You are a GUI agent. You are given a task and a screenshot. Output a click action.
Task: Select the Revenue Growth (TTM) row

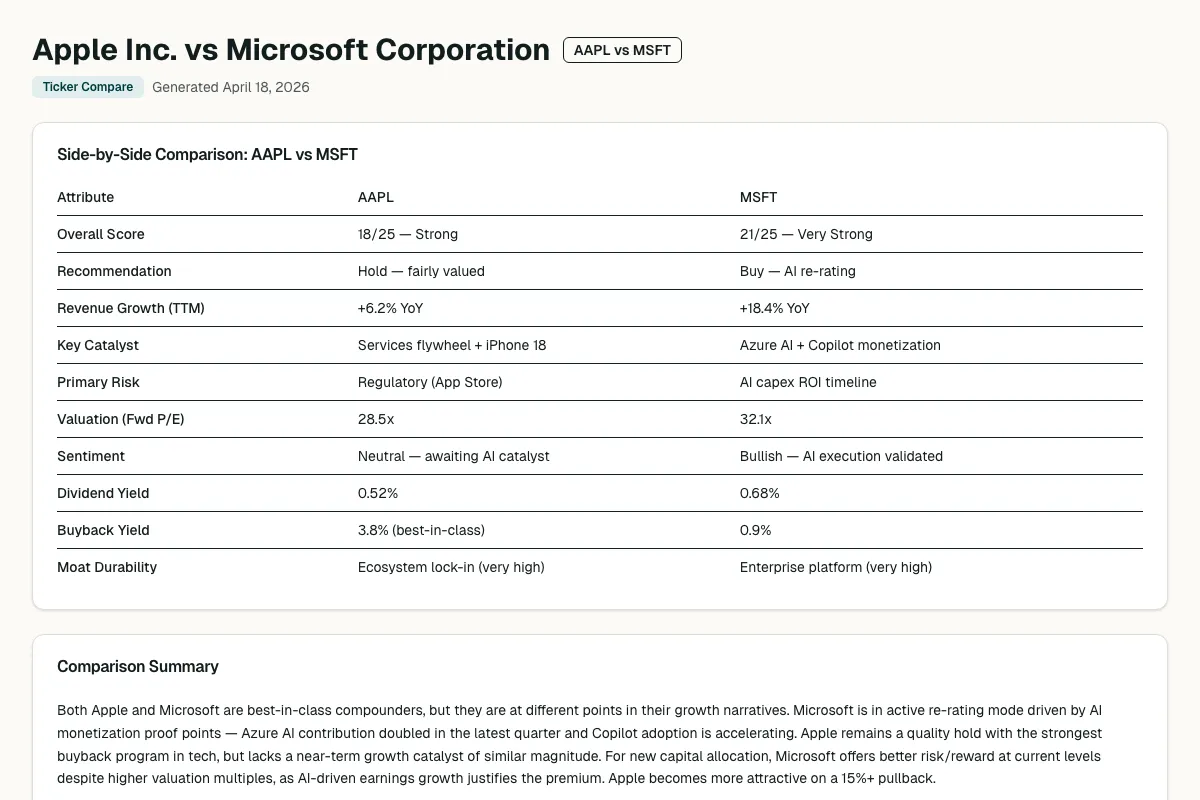coord(130,308)
